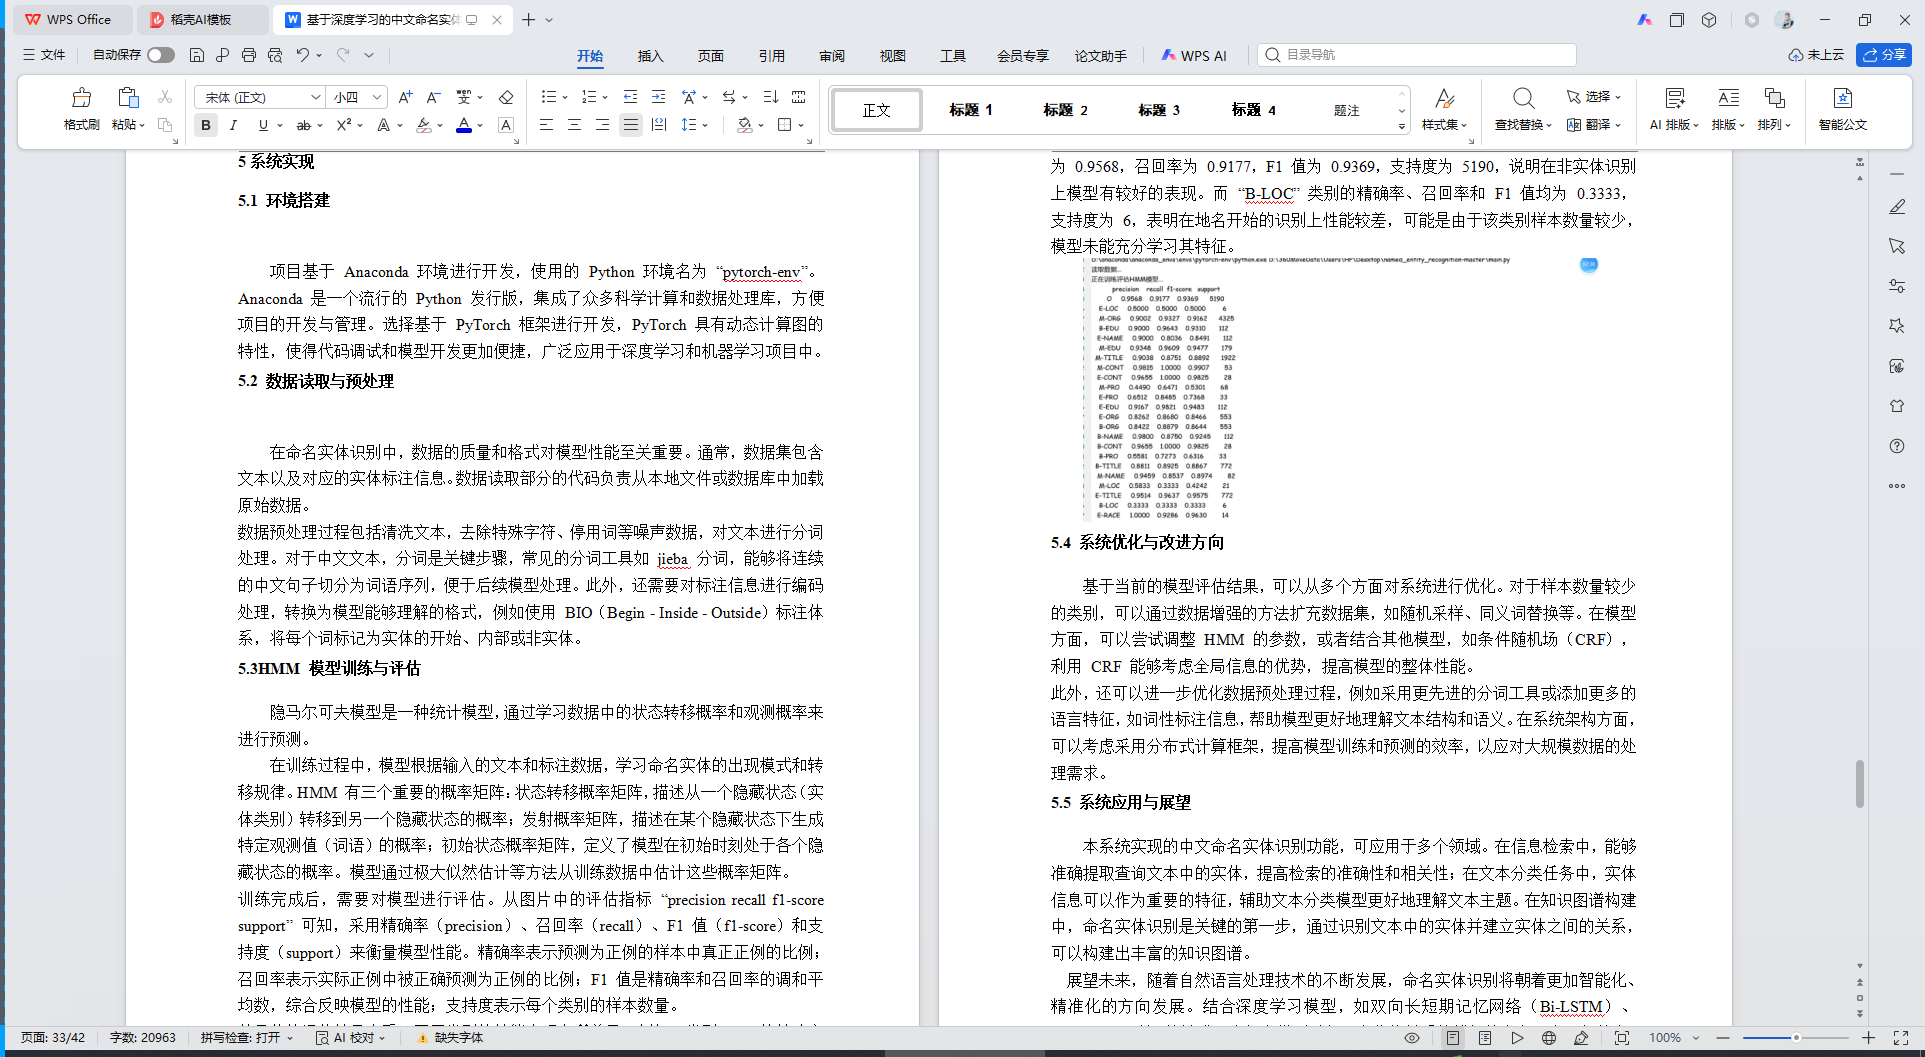Screen dimensions: 1925x1057
Task: Expand the line spacing dropdown
Action: pyautogui.click(x=705, y=126)
